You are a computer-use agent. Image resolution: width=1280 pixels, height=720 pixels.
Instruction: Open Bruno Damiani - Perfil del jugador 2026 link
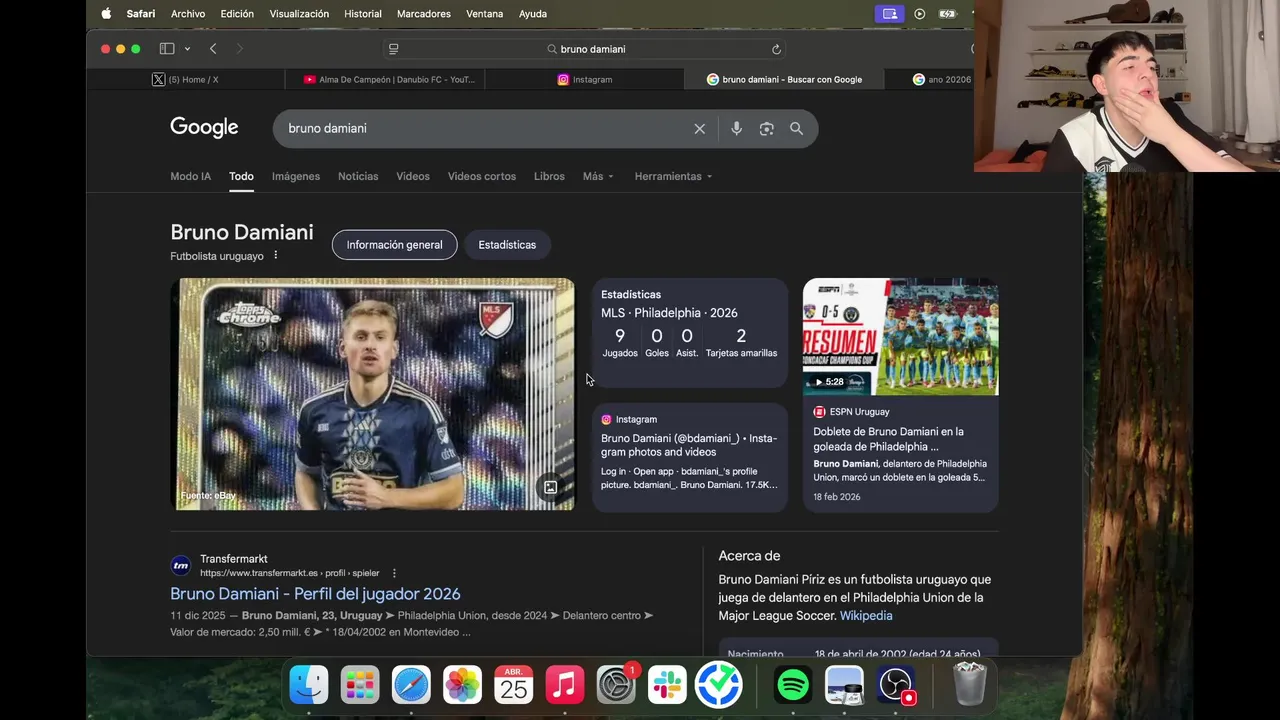coord(315,594)
